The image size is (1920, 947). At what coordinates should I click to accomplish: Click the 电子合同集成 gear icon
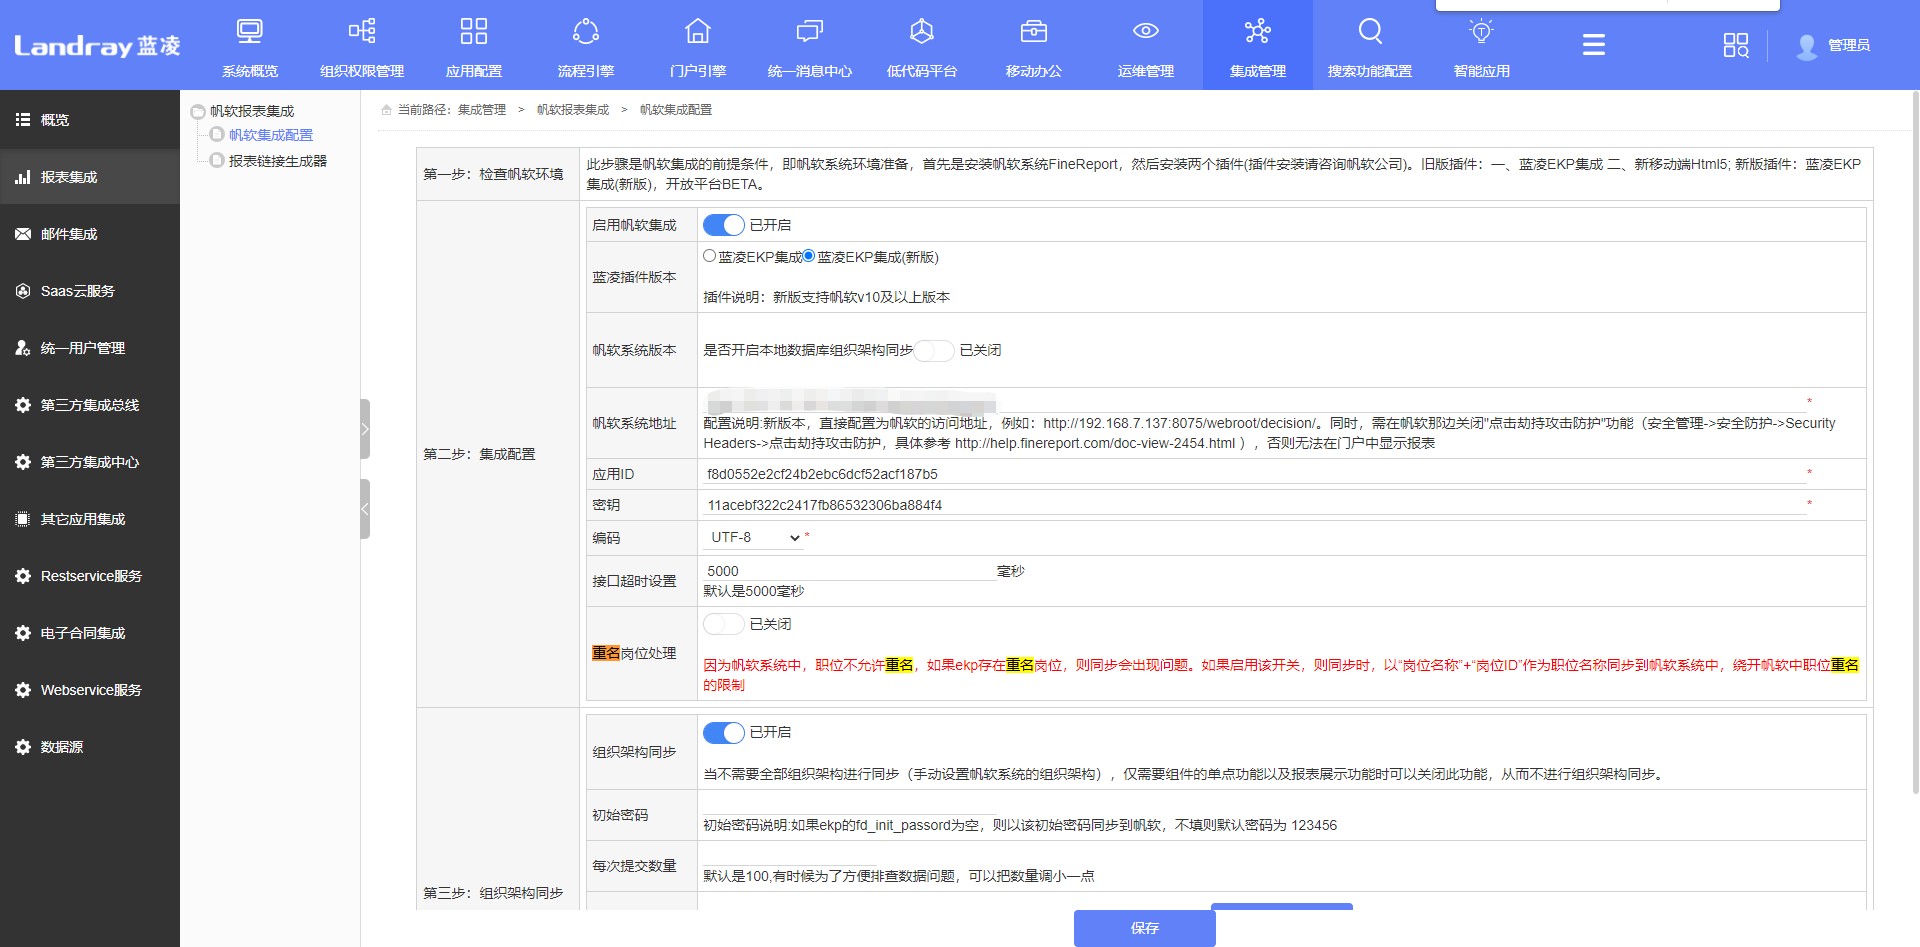click(23, 633)
